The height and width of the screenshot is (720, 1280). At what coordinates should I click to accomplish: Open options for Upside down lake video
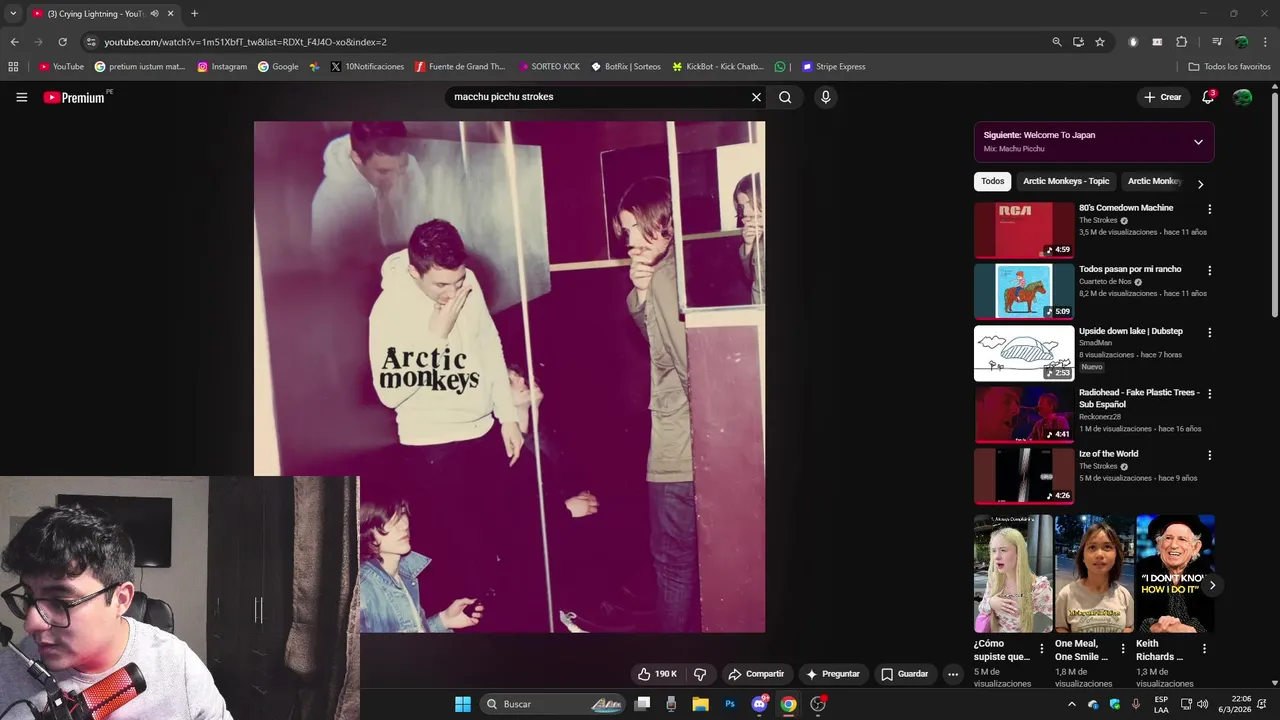click(1209, 332)
